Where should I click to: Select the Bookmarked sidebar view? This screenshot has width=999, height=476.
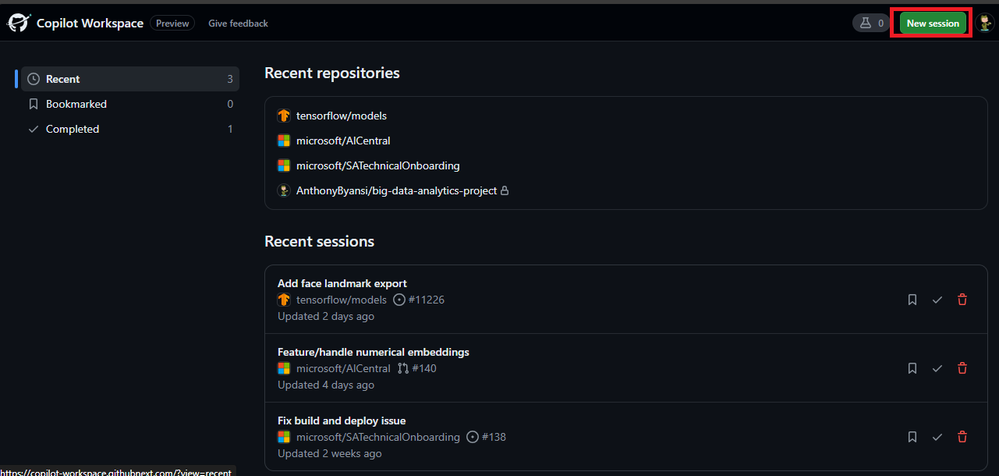130,104
